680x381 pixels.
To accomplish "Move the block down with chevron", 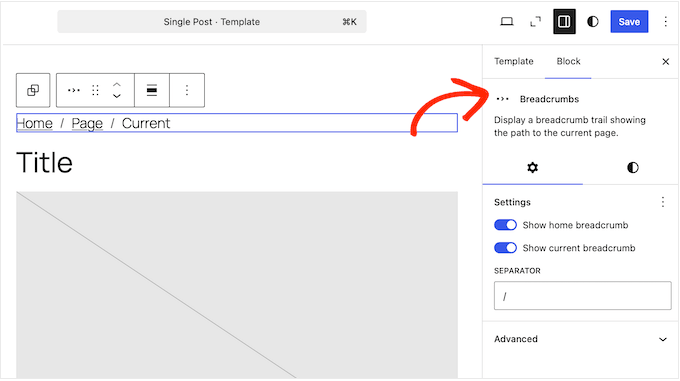I will (x=117, y=96).
